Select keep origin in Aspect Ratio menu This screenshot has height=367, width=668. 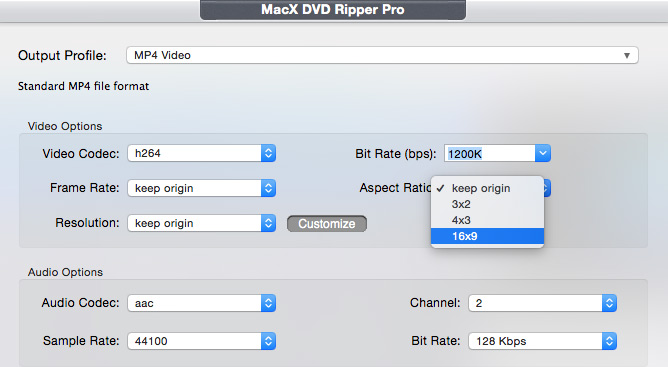[487, 188]
